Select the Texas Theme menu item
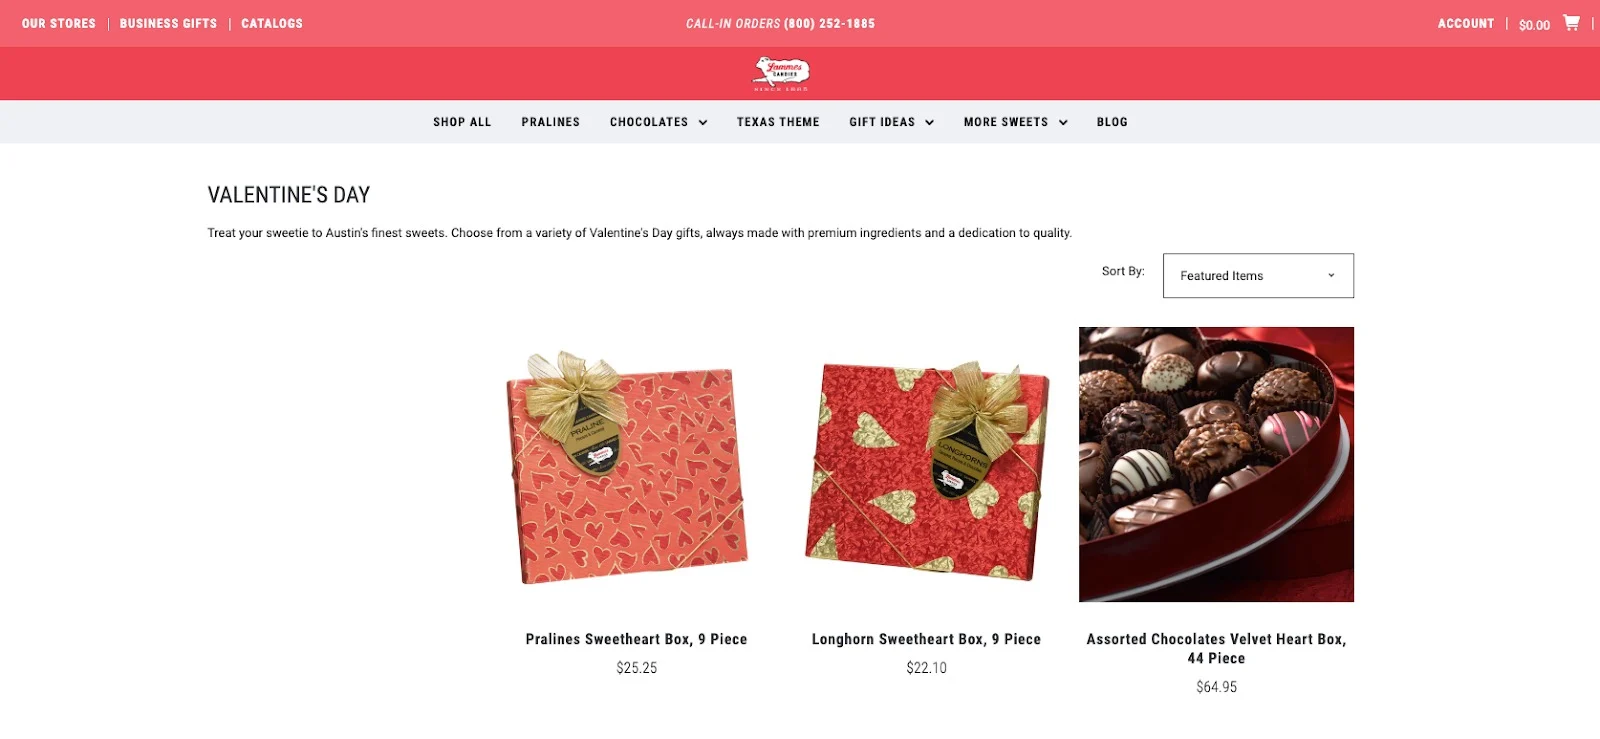 pos(778,122)
